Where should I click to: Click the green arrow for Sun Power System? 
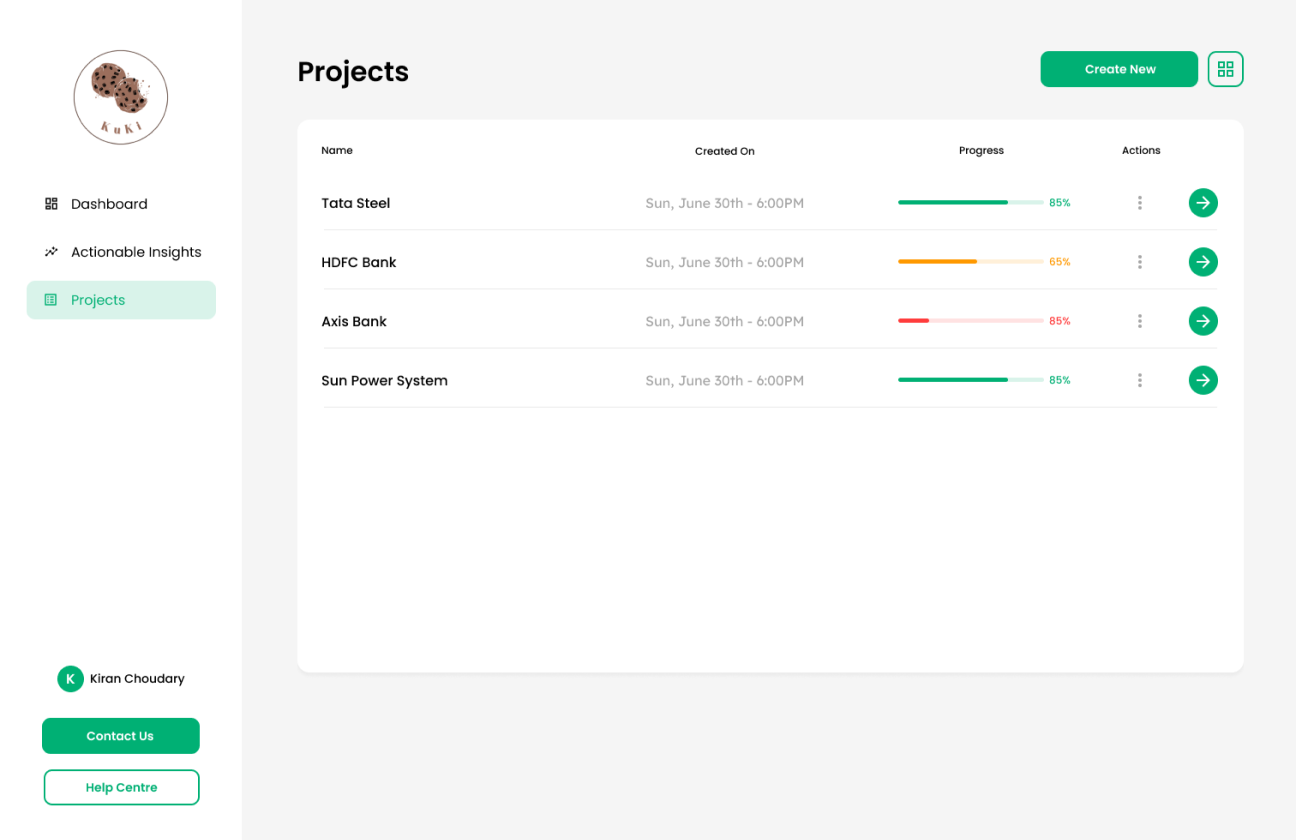point(1203,380)
